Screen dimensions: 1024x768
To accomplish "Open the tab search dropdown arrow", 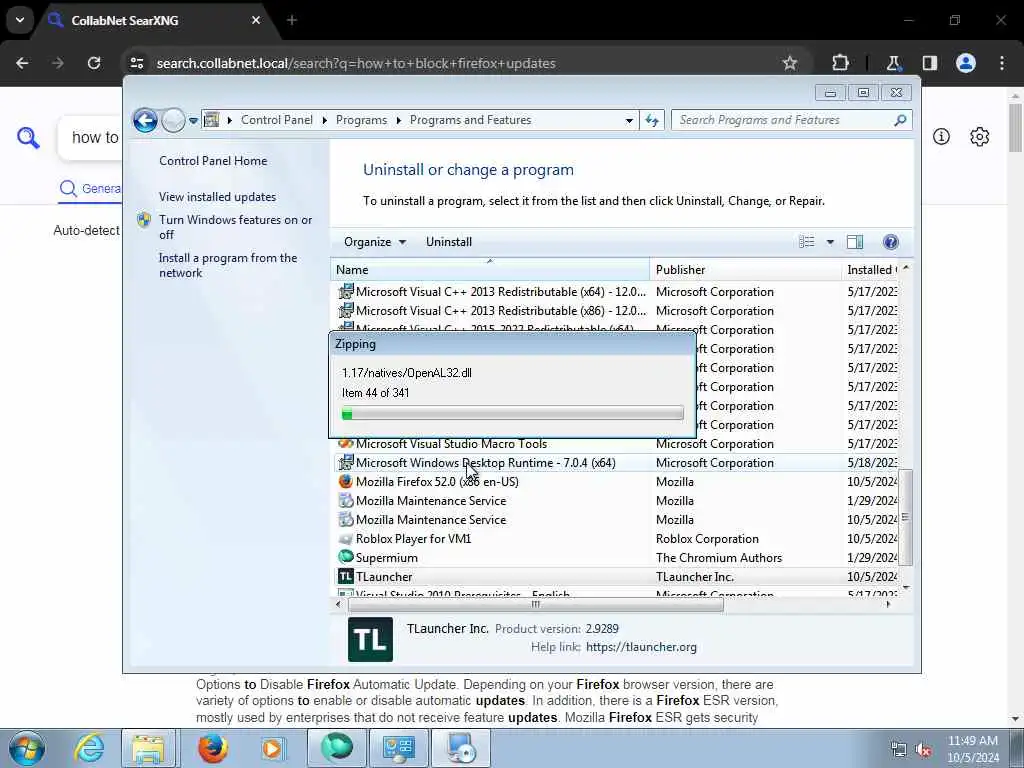I will 20,20.
